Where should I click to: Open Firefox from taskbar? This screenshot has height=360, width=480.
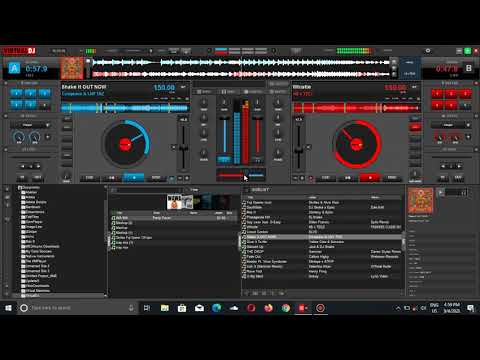tap(268, 308)
